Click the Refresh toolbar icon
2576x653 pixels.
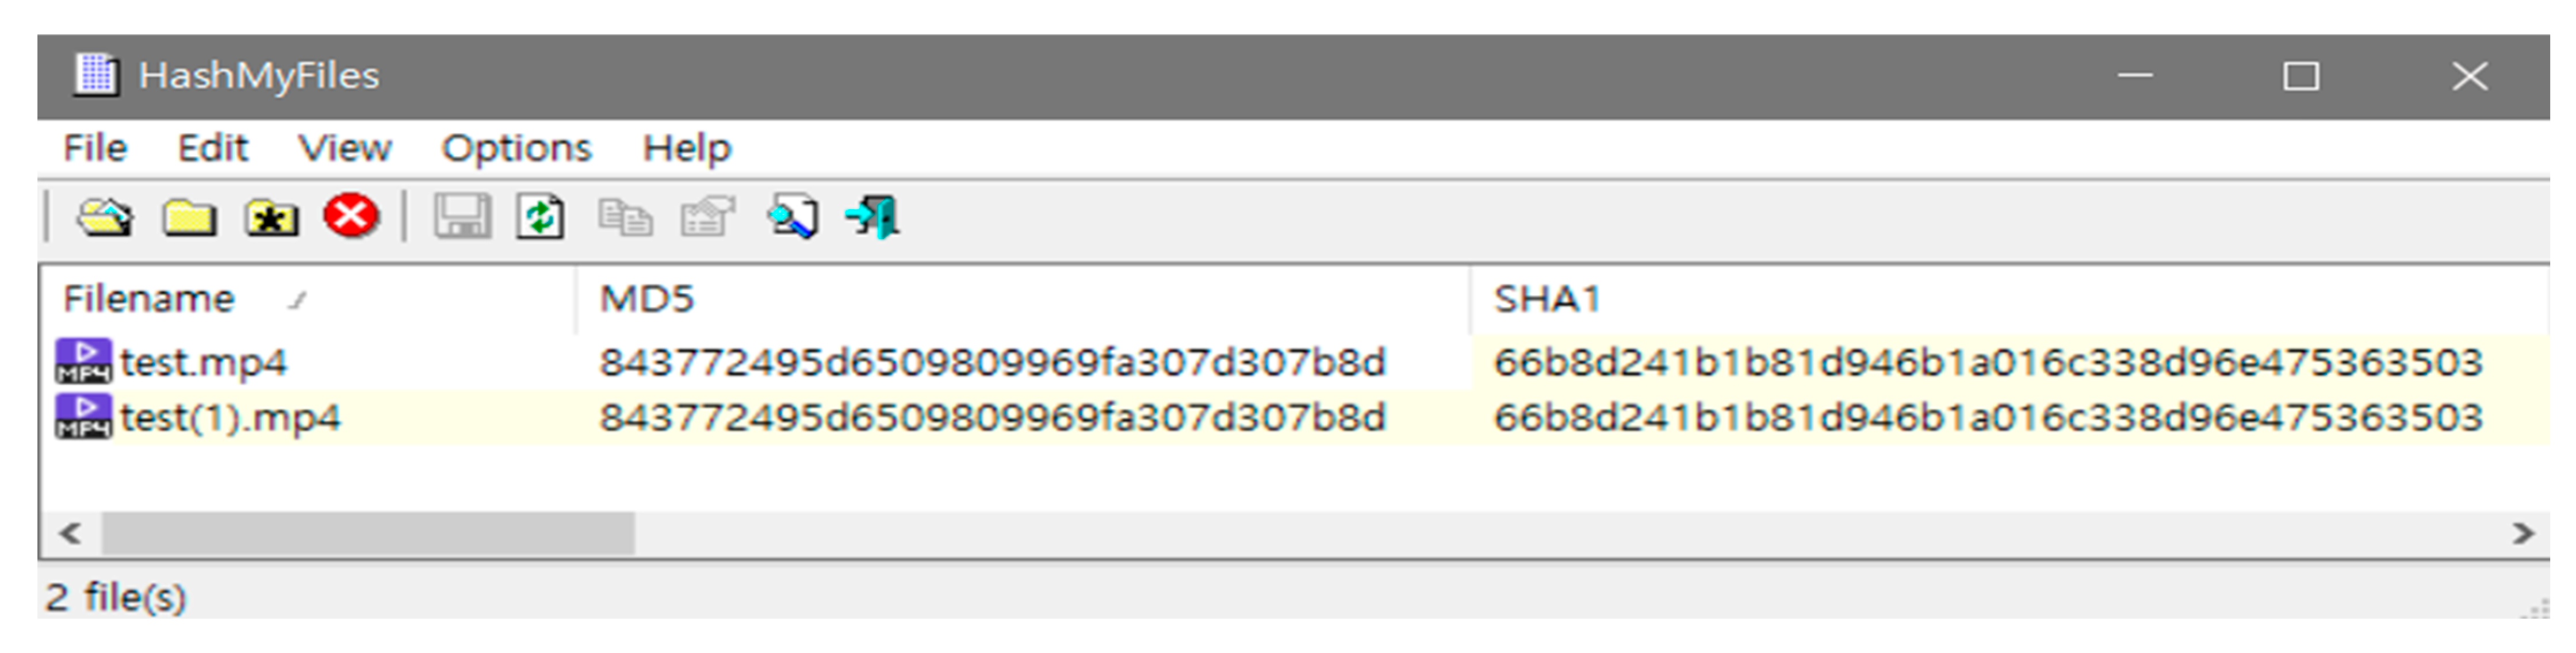(541, 217)
